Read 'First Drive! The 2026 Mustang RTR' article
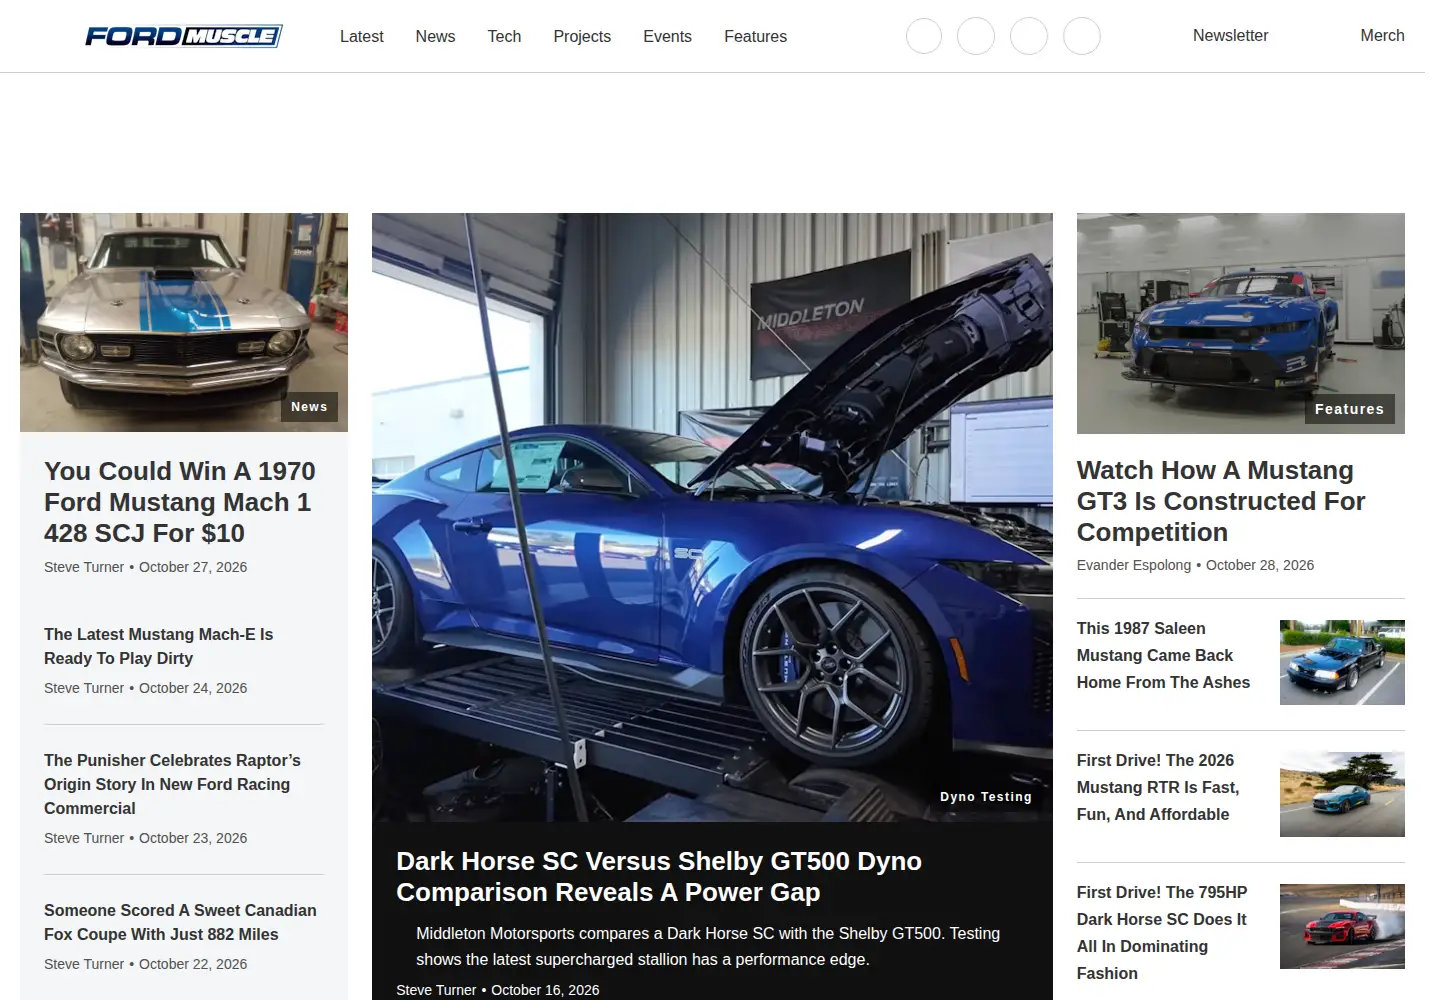 1158,787
